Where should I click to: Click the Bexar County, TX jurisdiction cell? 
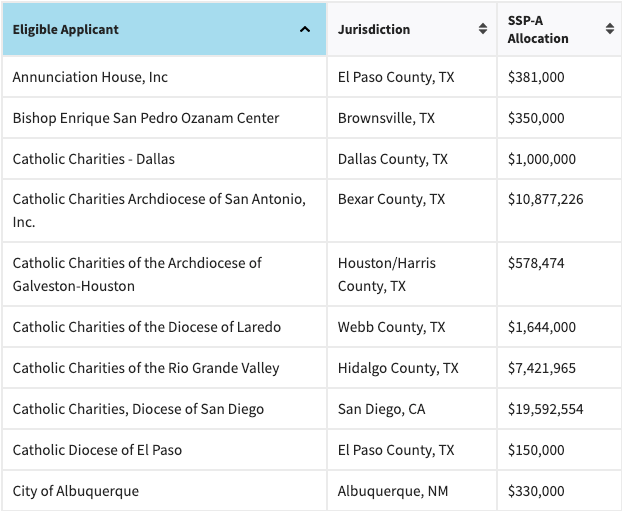pos(412,211)
